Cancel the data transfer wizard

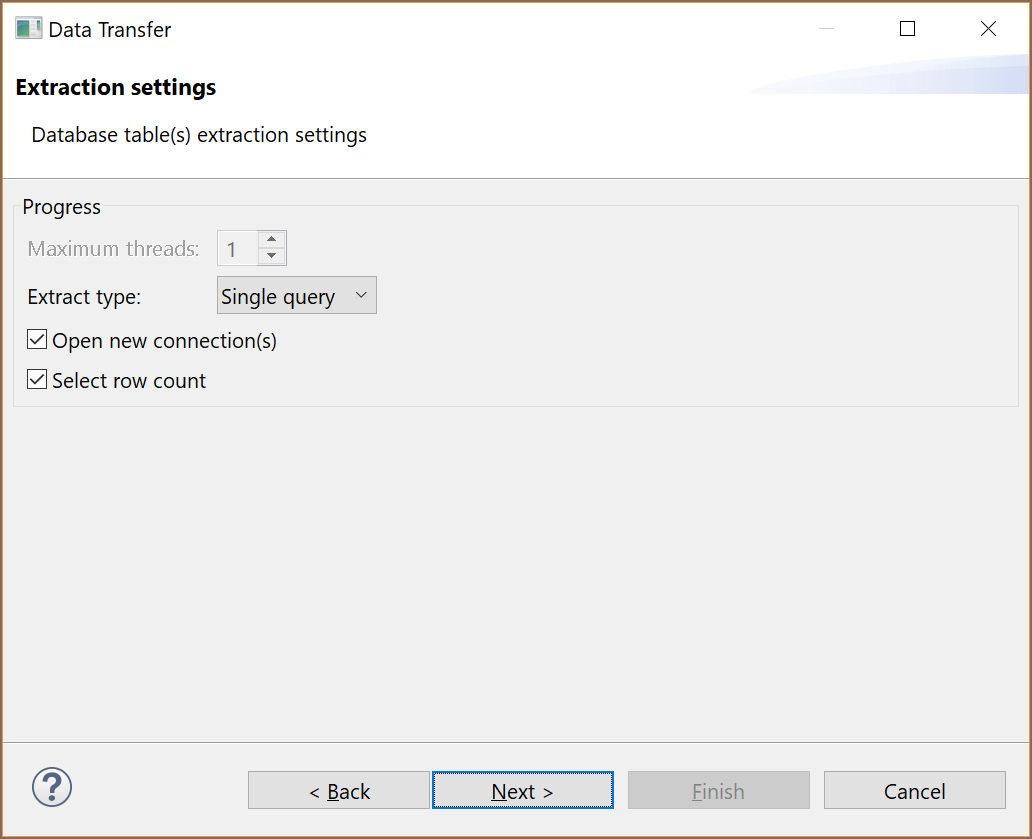point(914,791)
